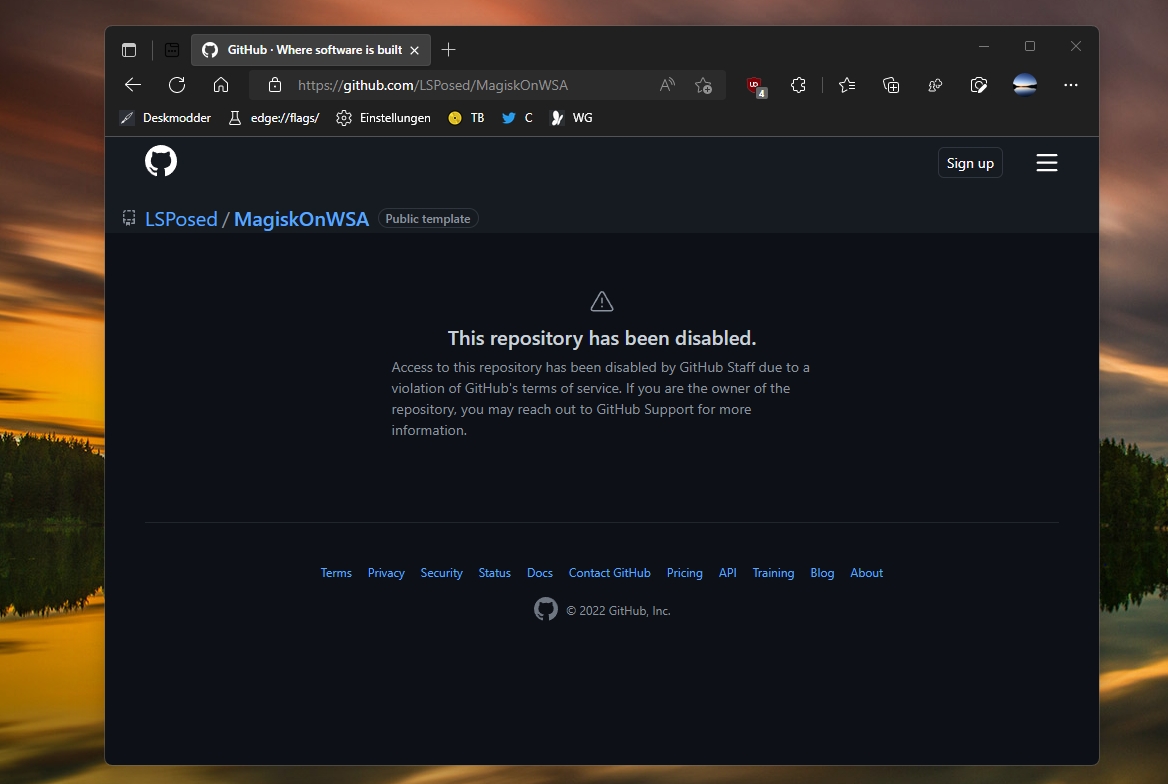Open the Favorites list
This screenshot has width=1168, height=784.
(847, 85)
